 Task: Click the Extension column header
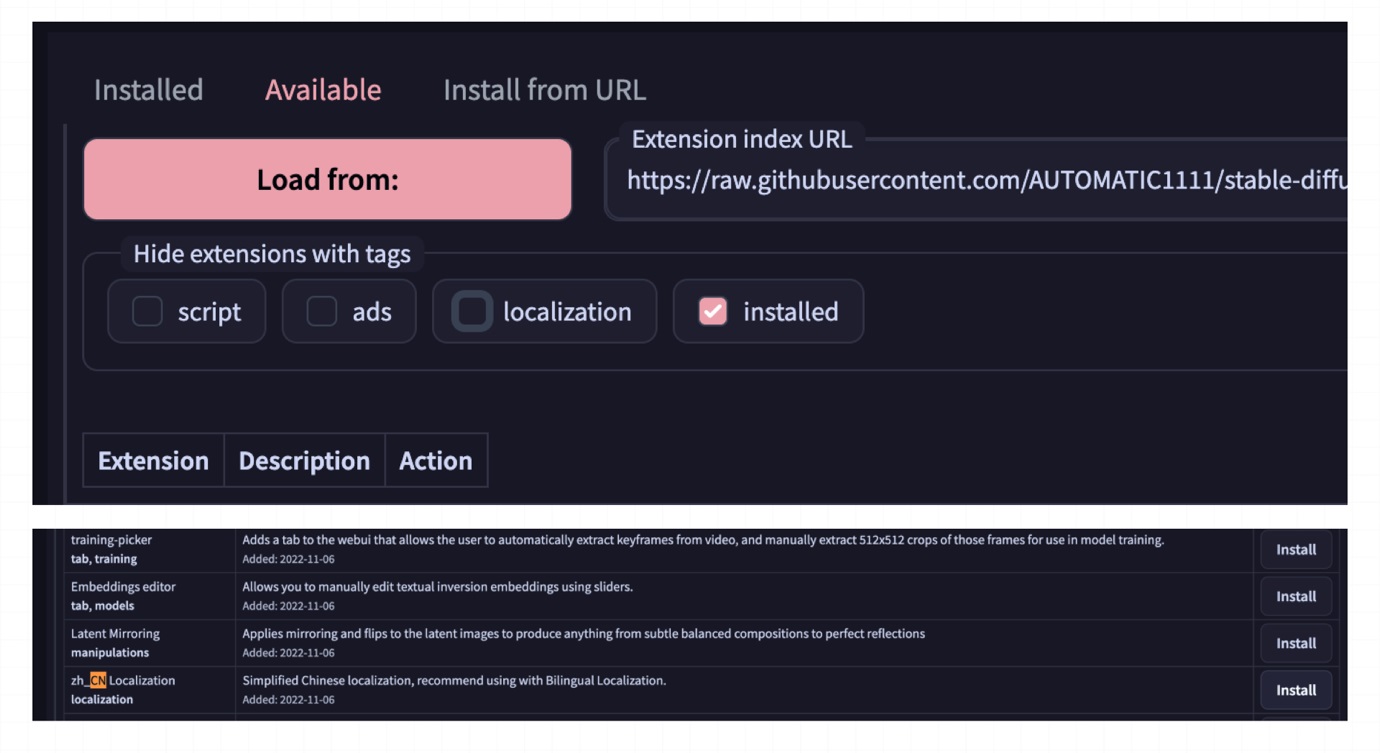click(x=153, y=461)
